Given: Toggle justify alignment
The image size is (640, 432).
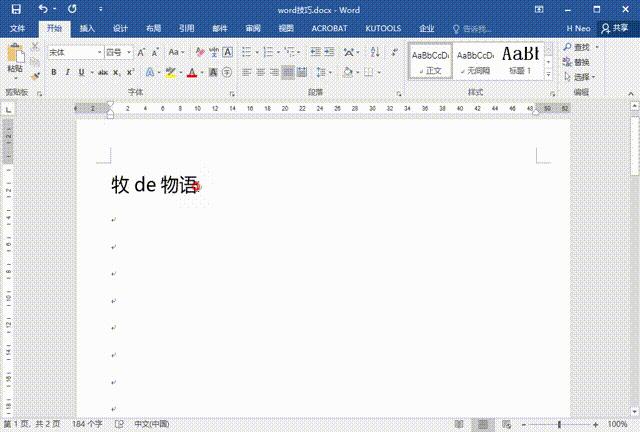Looking at the screenshot, I should [x=288, y=73].
